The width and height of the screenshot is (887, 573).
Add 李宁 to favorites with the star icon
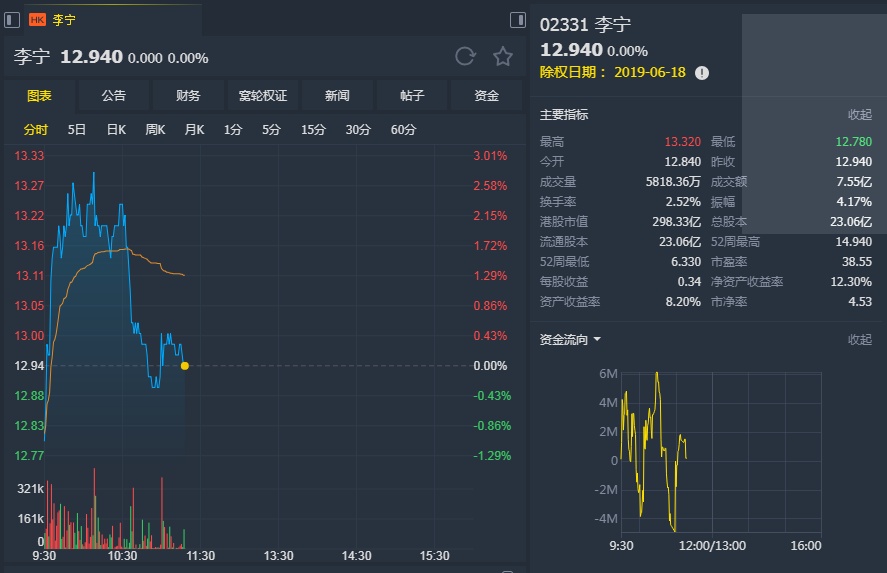click(503, 56)
